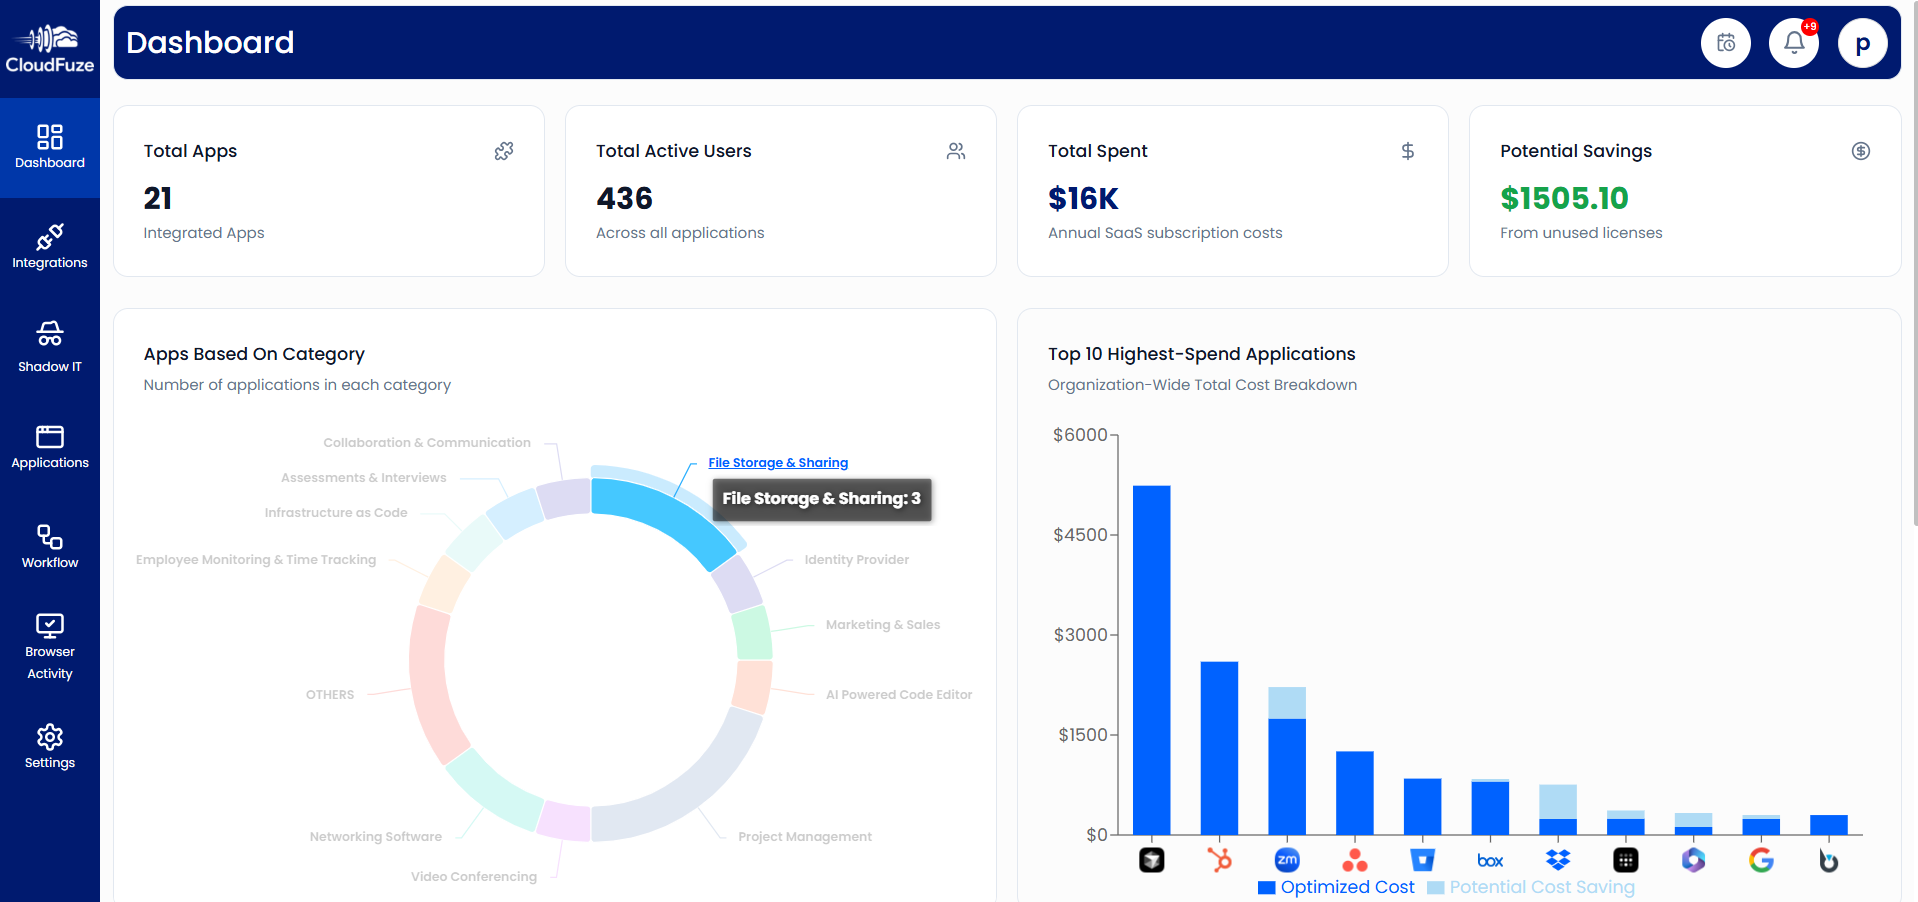Click the tallest bar in the spend chart

click(x=1152, y=660)
